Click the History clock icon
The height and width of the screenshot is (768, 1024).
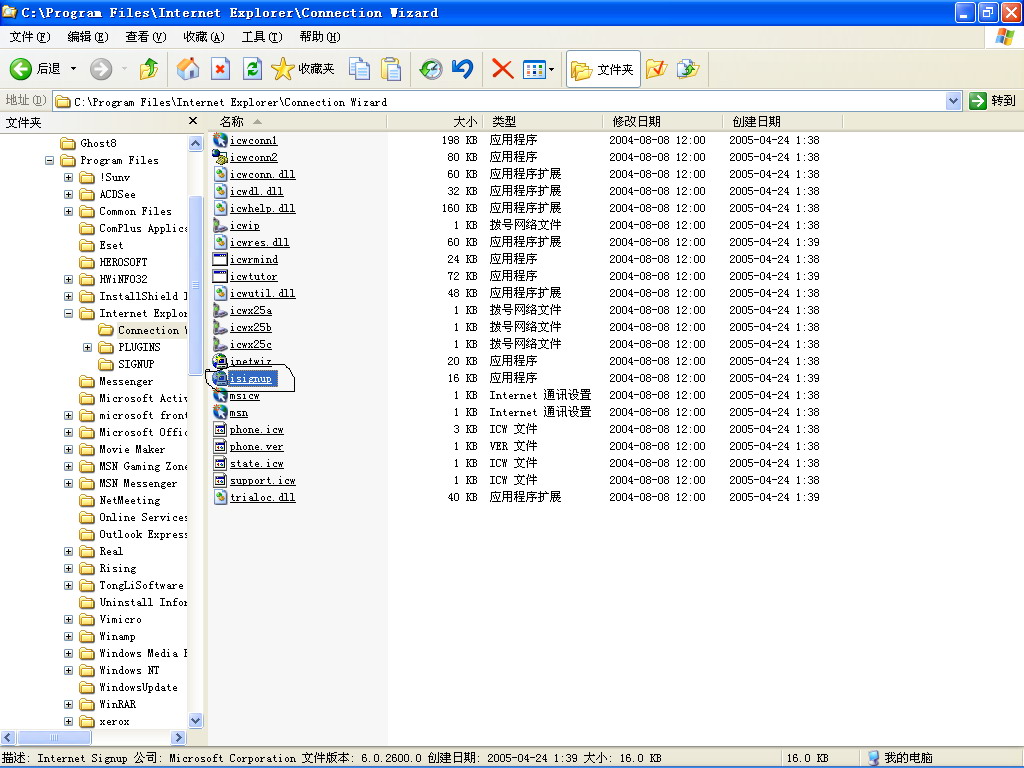(430, 69)
